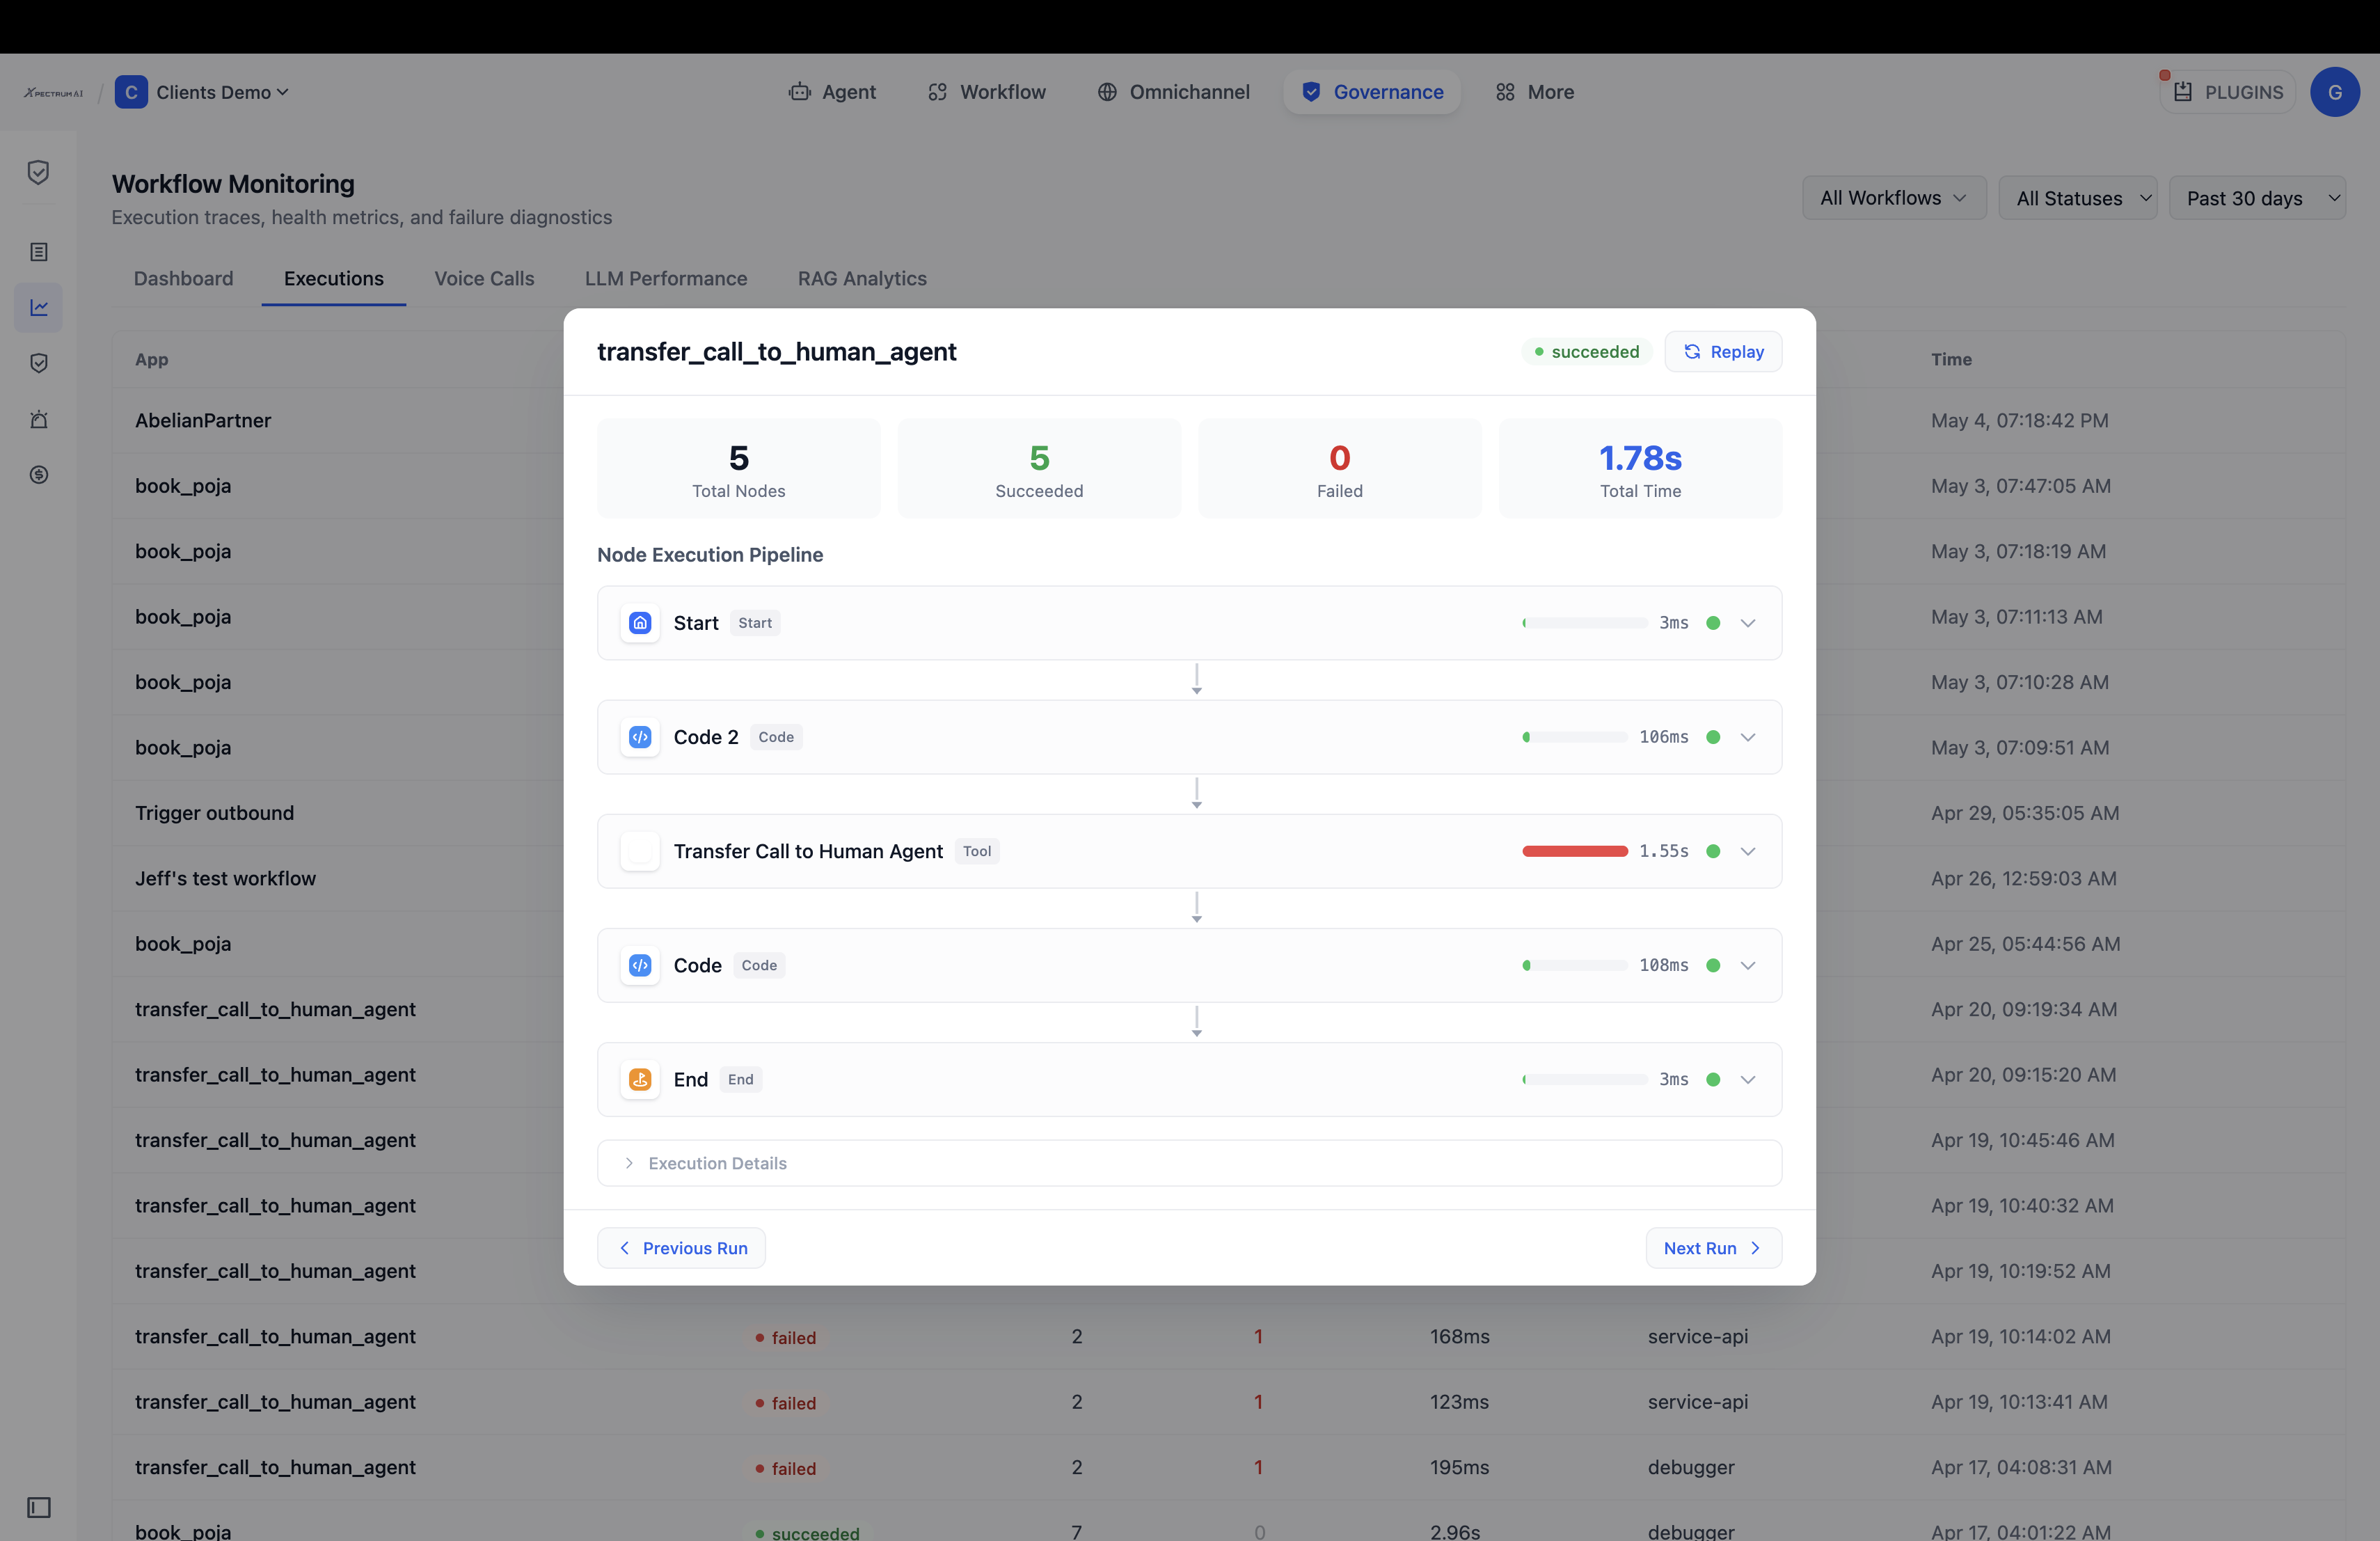The width and height of the screenshot is (2380, 1541).
Task: Click the Start node green status dot
Action: click(1713, 623)
